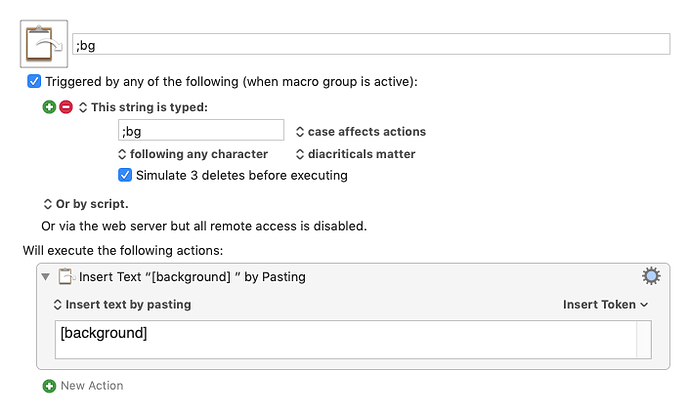Open the Insert Token menu

click(x=606, y=304)
